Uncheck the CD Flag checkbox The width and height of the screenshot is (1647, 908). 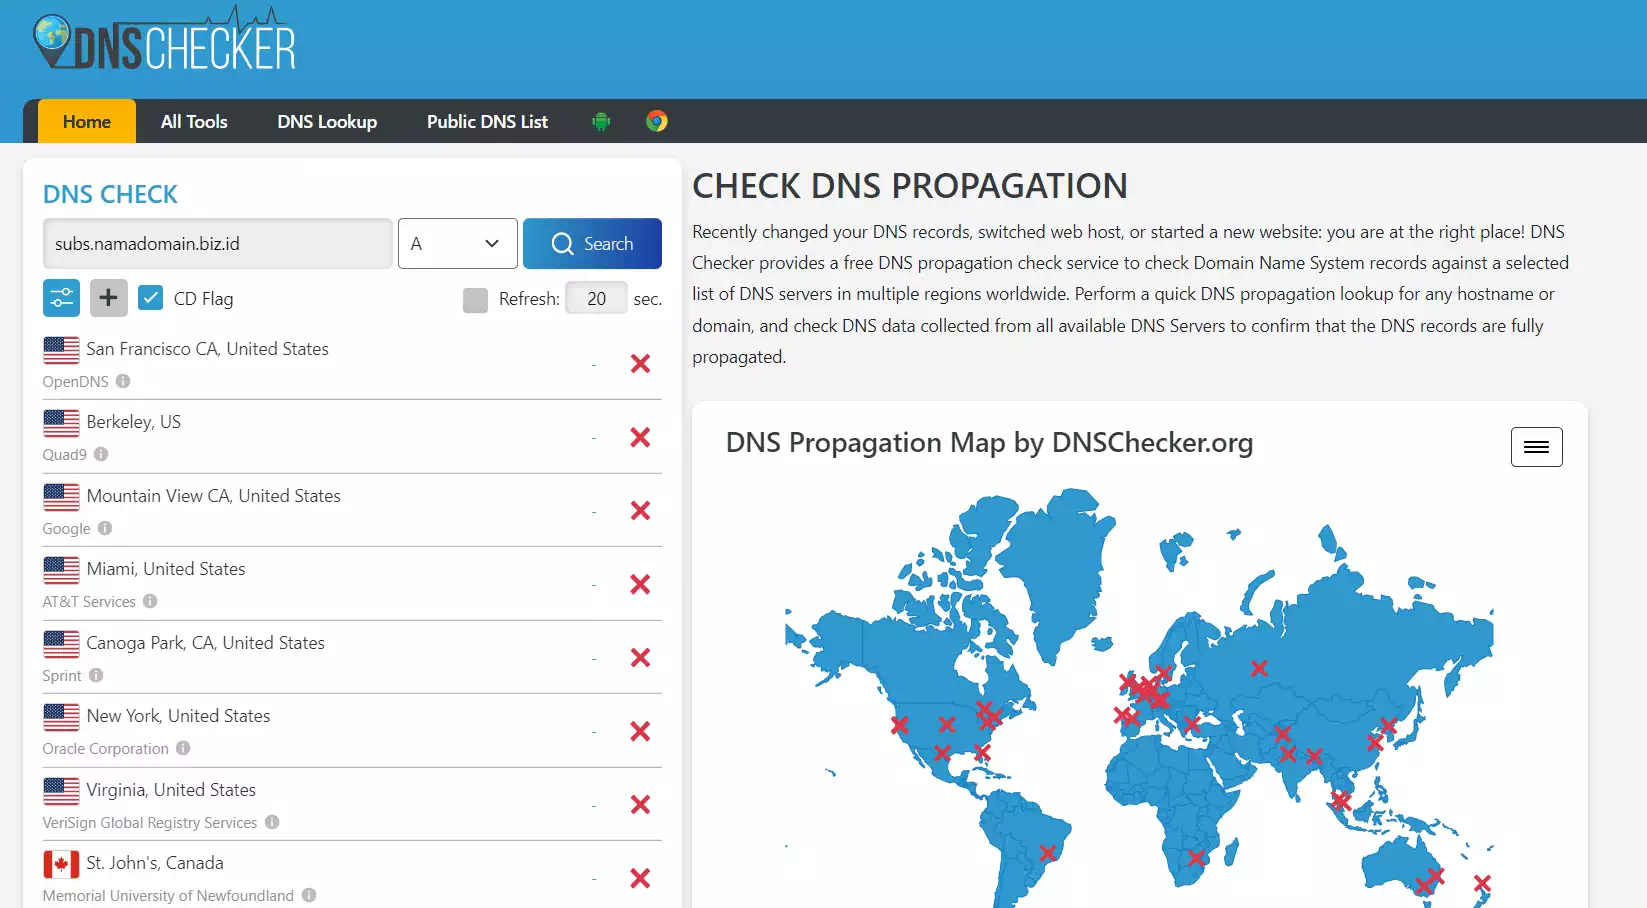coord(151,298)
